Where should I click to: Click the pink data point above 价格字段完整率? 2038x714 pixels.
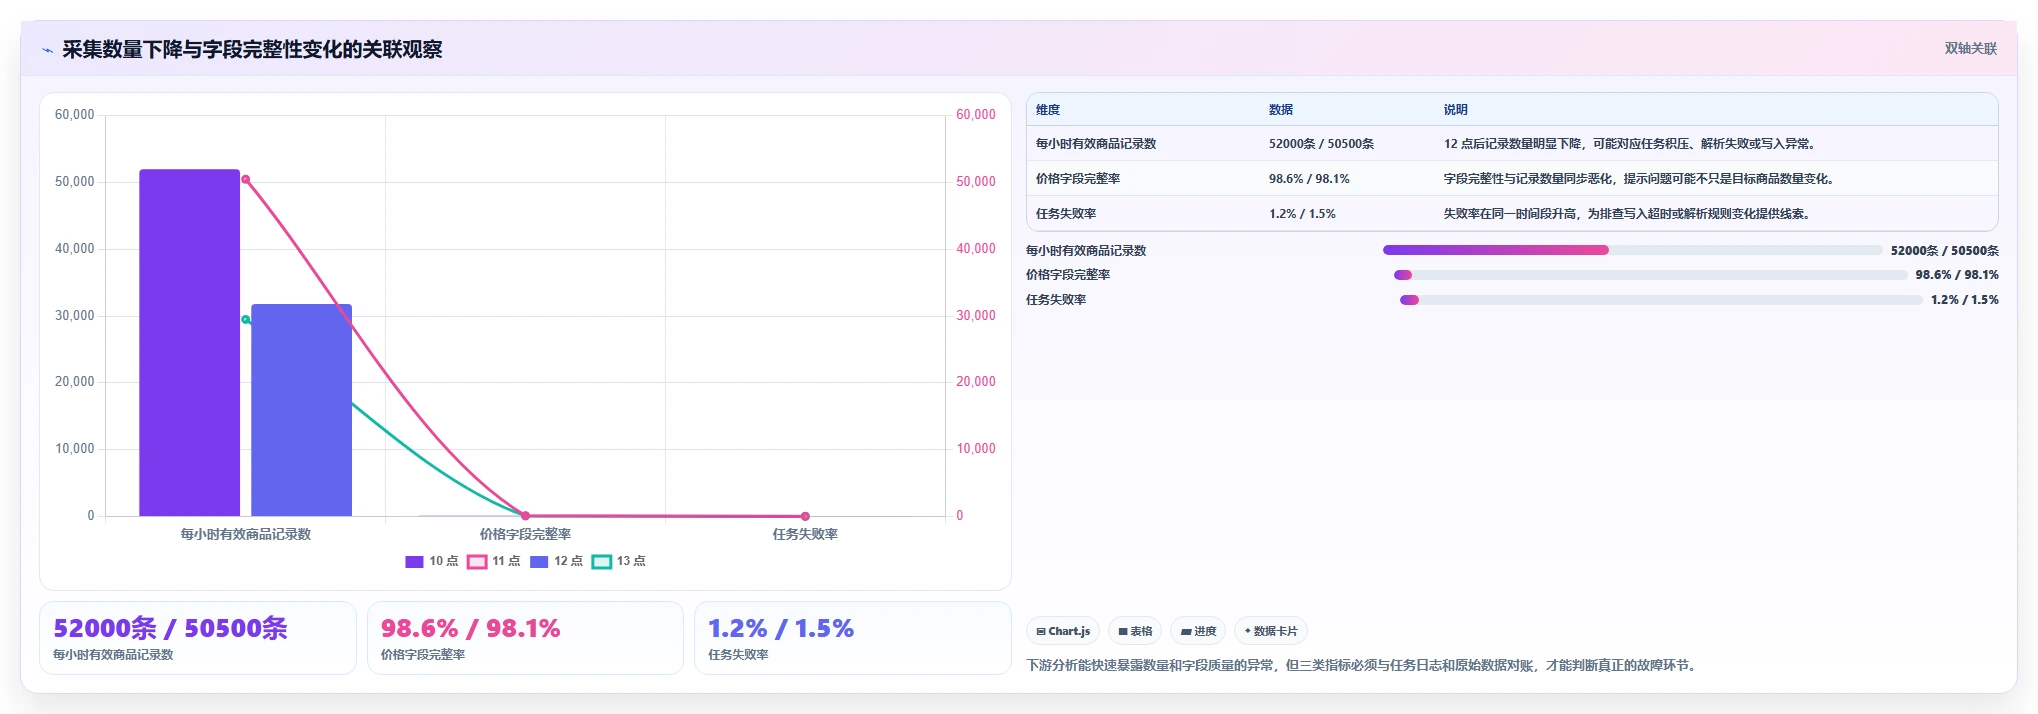(x=525, y=516)
